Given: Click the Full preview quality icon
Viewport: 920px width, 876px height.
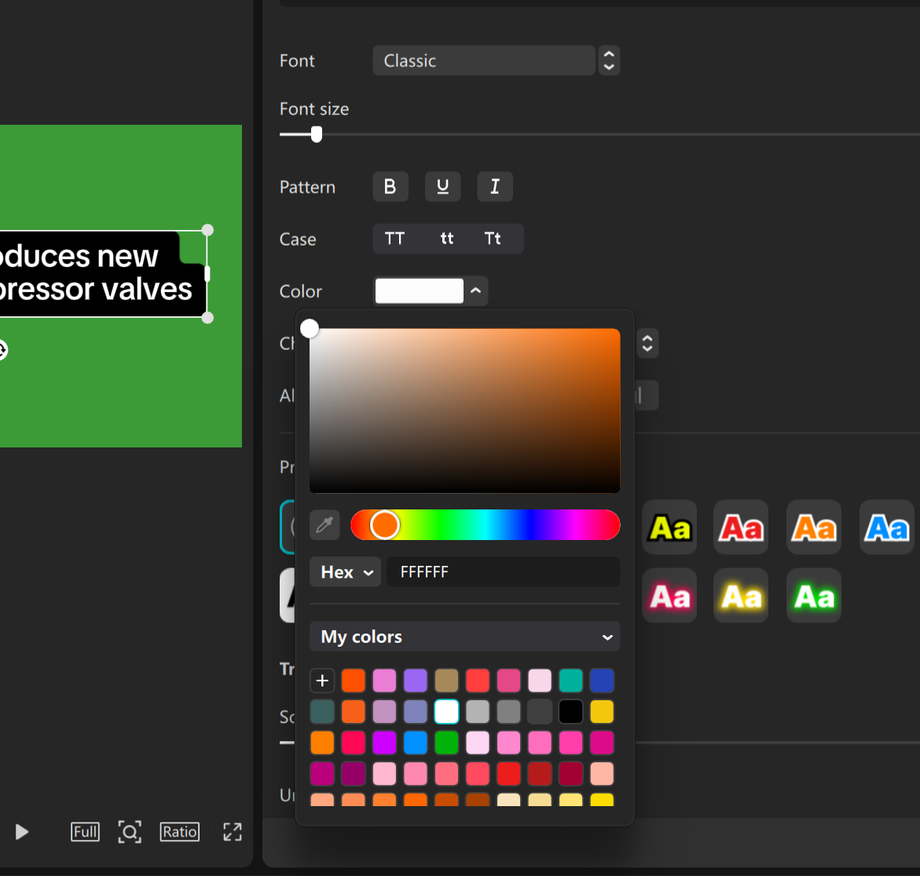Looking at the screenshot, I should 85,831.
